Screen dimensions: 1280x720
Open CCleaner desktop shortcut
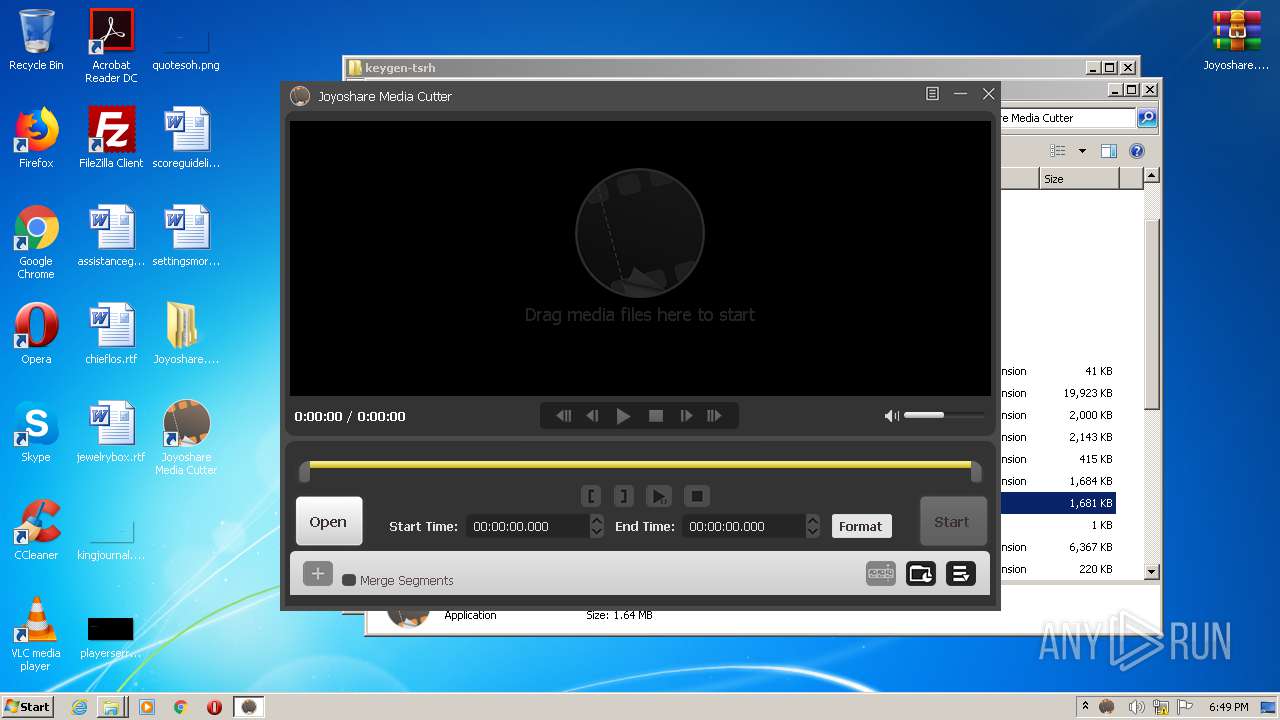click(x=36, y=530)
